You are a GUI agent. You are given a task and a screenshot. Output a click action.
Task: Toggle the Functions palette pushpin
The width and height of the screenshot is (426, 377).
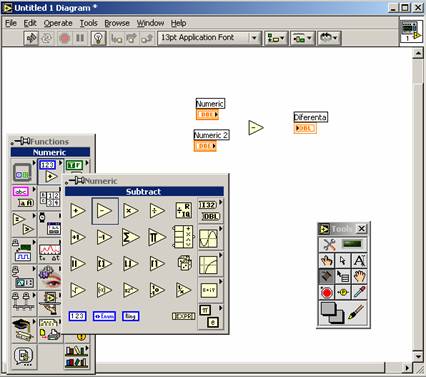(22, 141)
